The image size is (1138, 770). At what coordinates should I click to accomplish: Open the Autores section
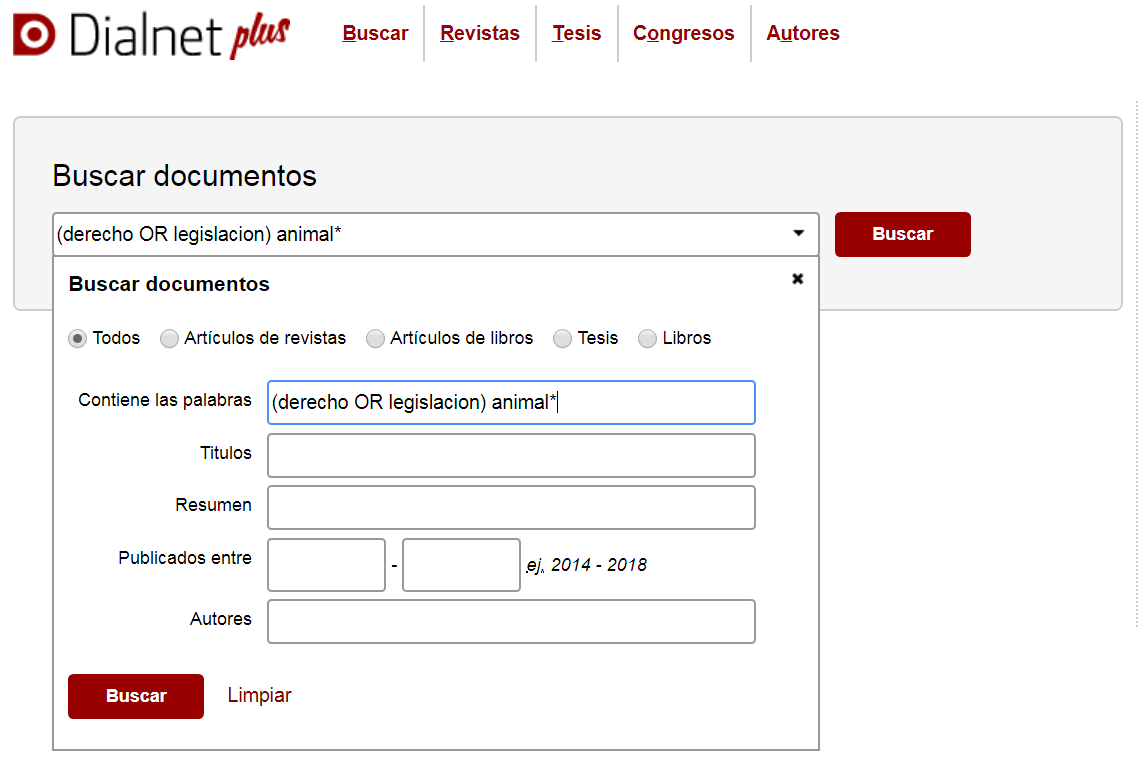point(802,33)
